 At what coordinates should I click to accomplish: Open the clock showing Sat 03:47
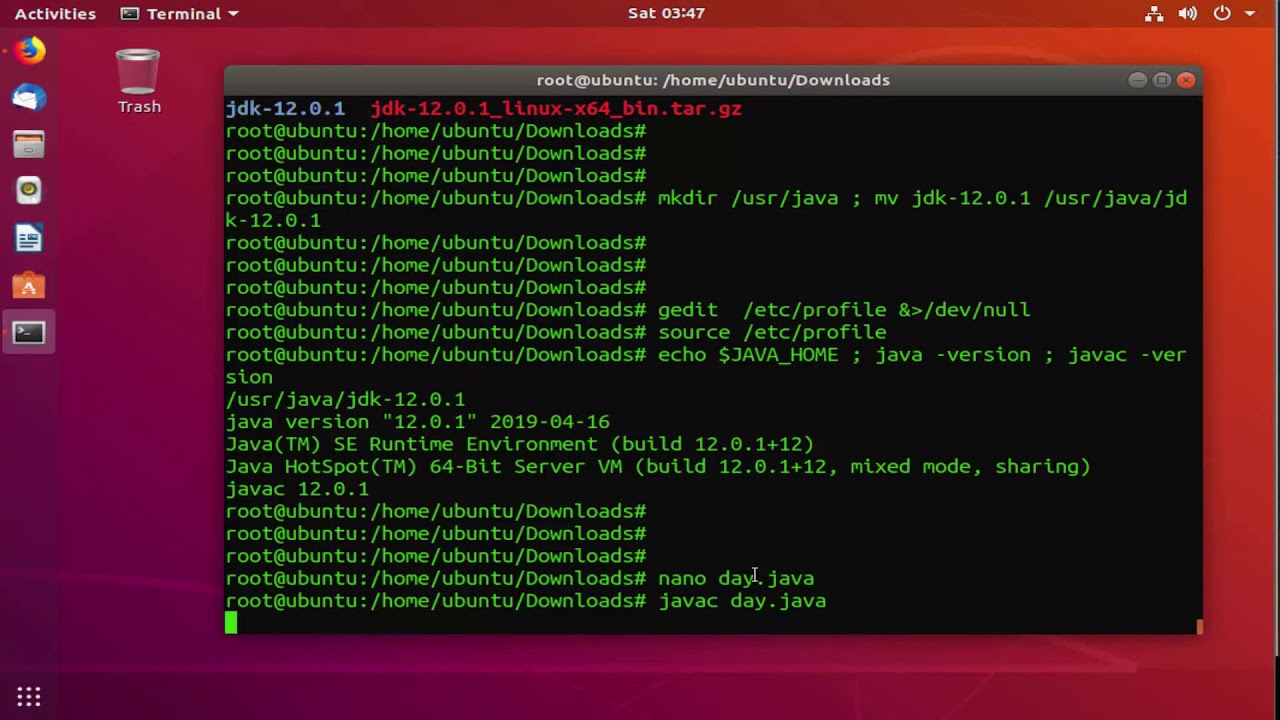pyautogui.click(x=666, y=14)
